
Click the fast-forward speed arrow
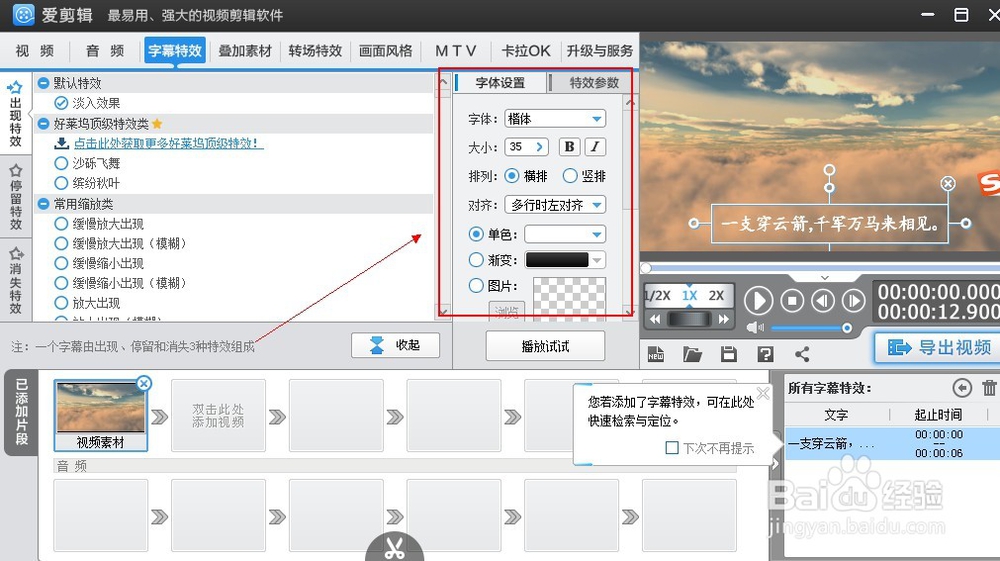(723, 319)
